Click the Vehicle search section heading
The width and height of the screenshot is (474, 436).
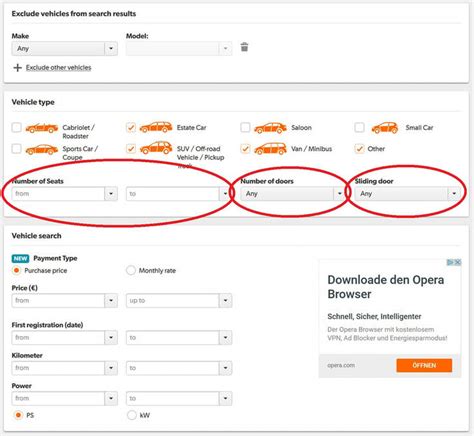36,236
